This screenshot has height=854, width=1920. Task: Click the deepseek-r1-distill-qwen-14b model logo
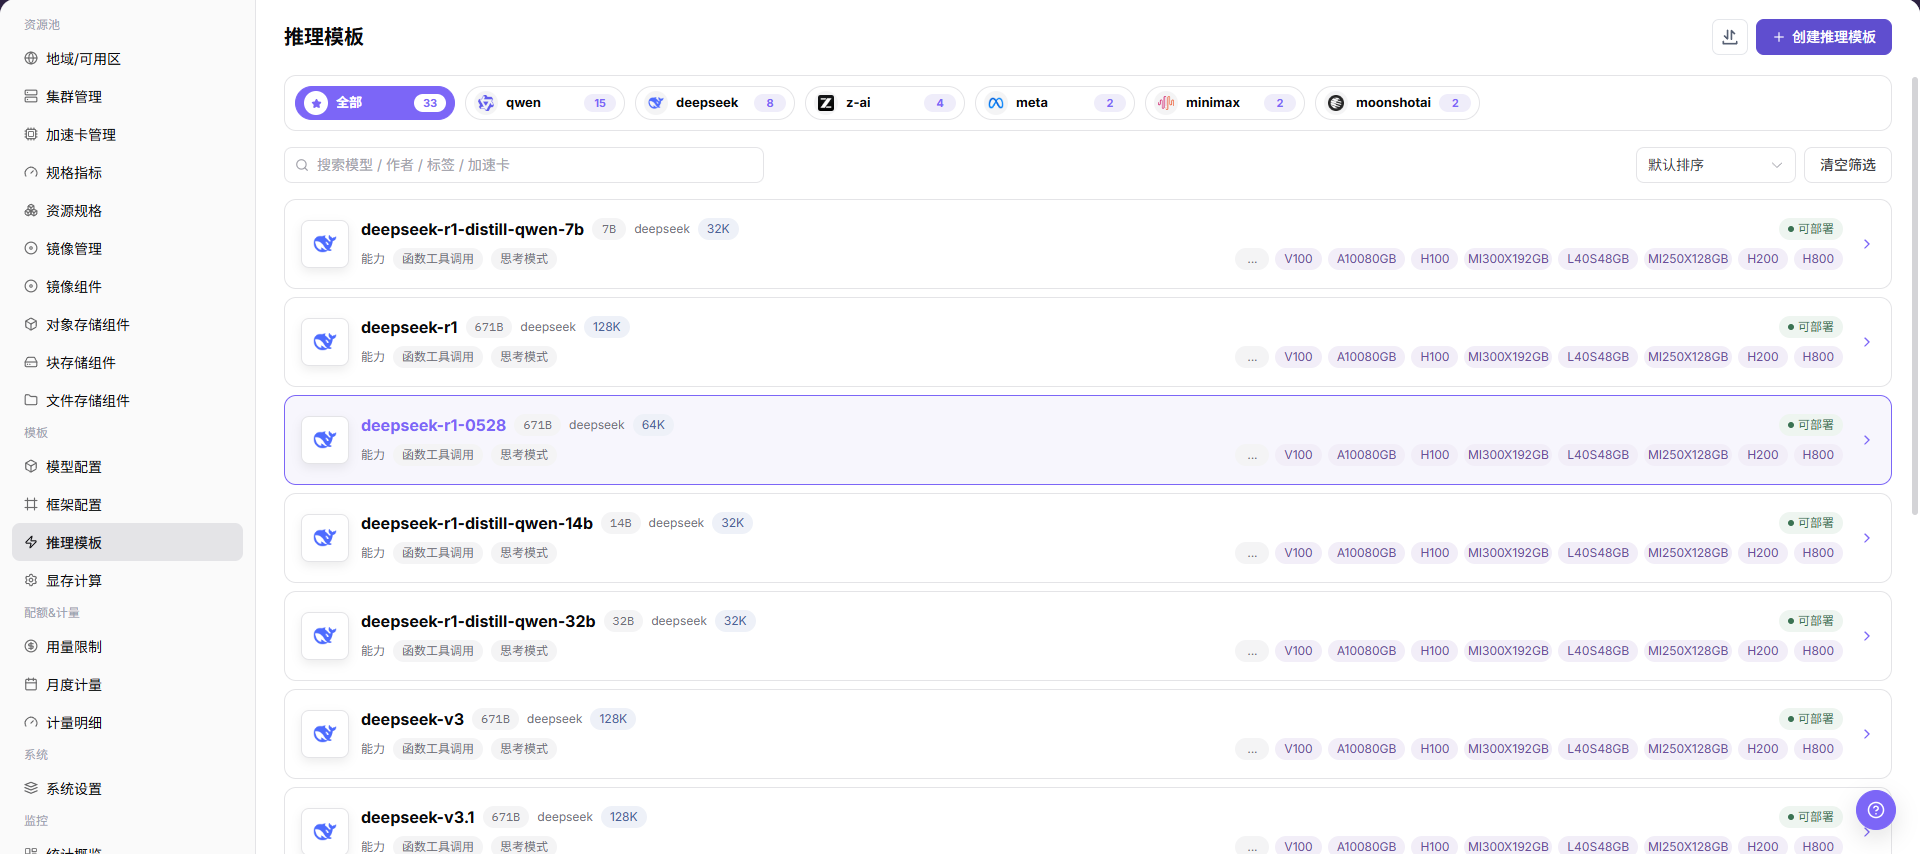click(325, 538)
